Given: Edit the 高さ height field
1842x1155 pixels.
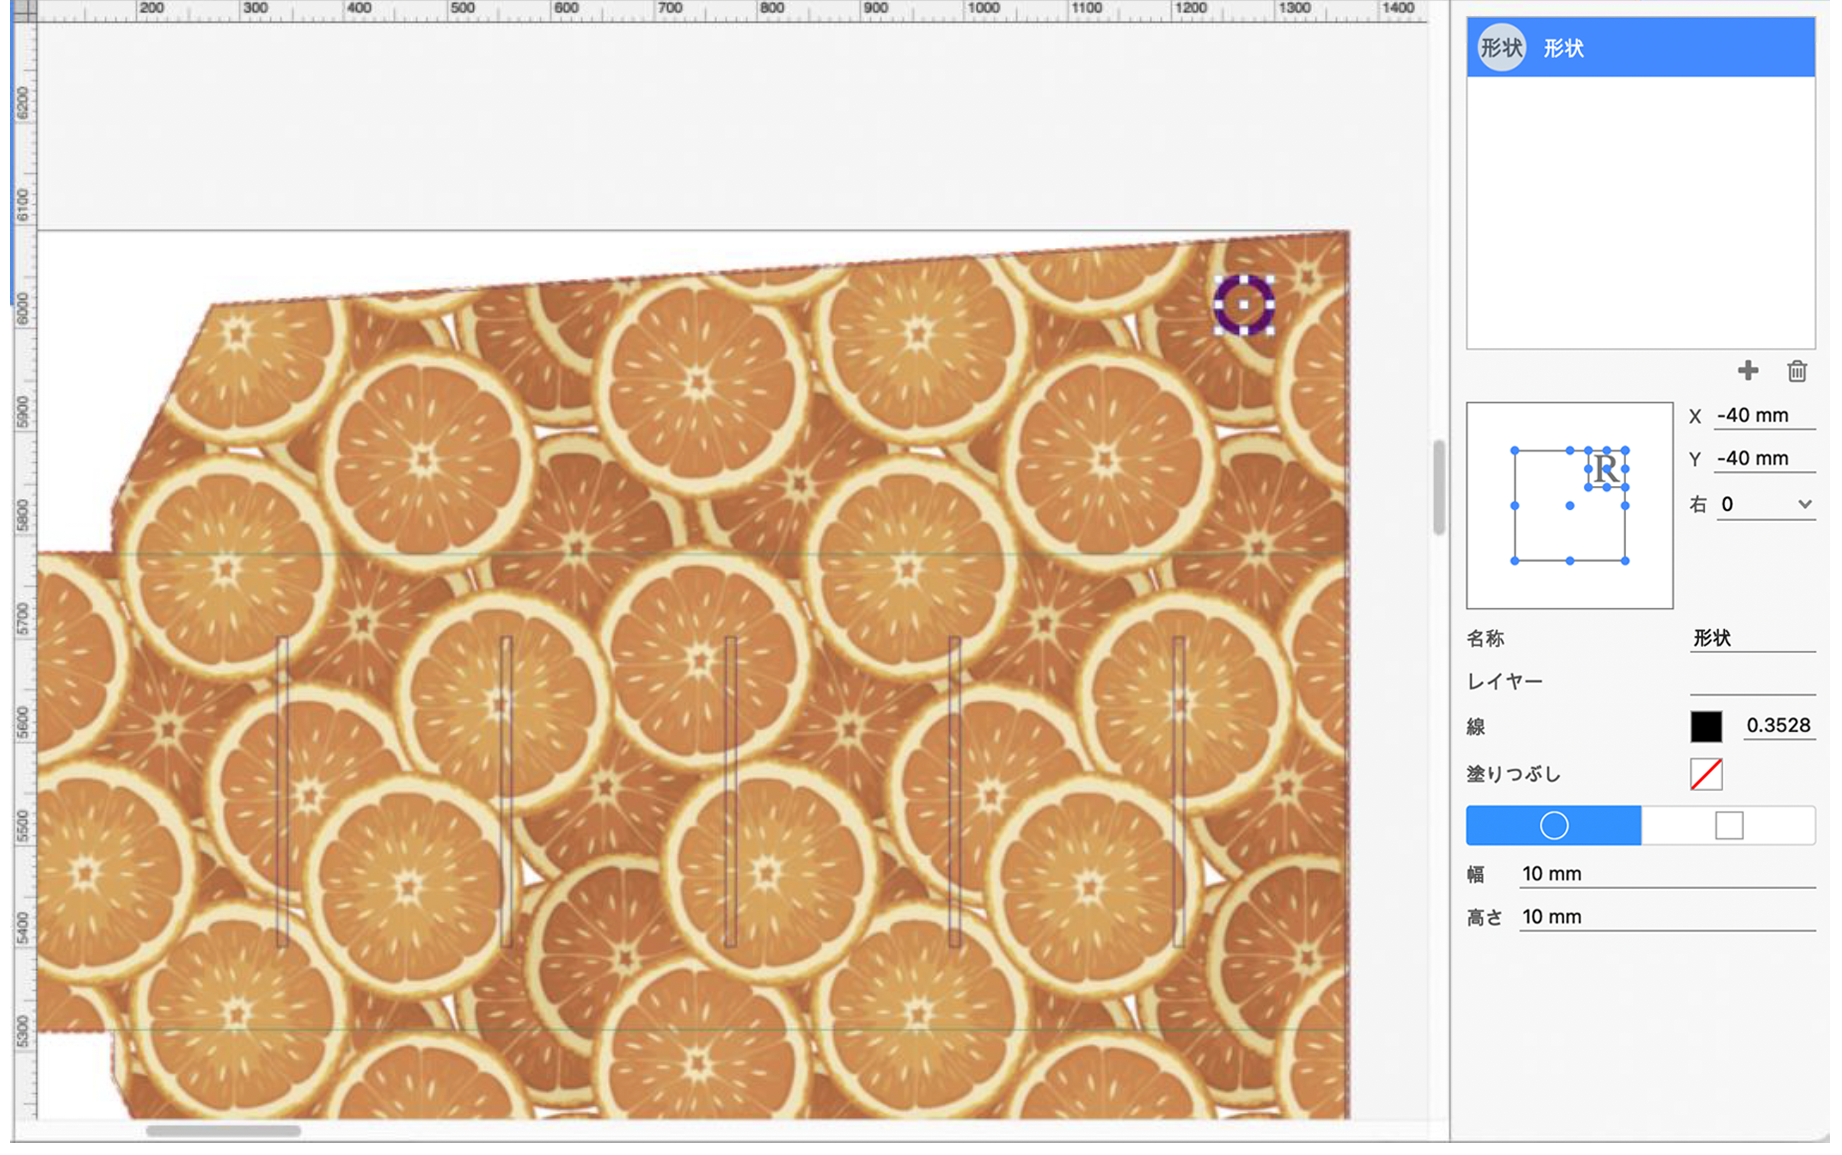Looking at the screenshot, I should point(1667,917).
